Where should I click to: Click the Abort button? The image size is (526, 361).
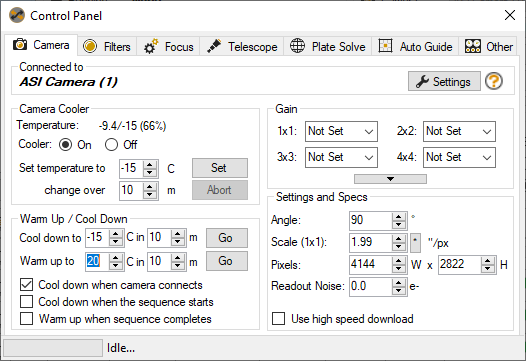point(220,190)
